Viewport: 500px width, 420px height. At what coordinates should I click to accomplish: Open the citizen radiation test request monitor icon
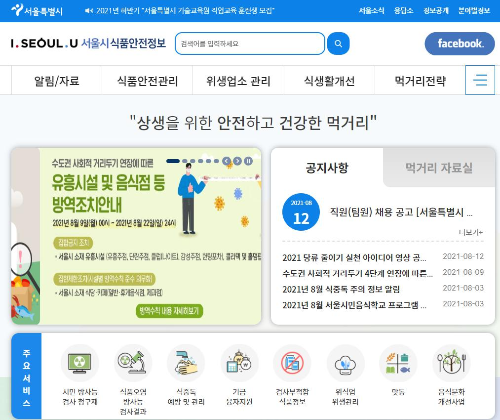tap(79, 363)
